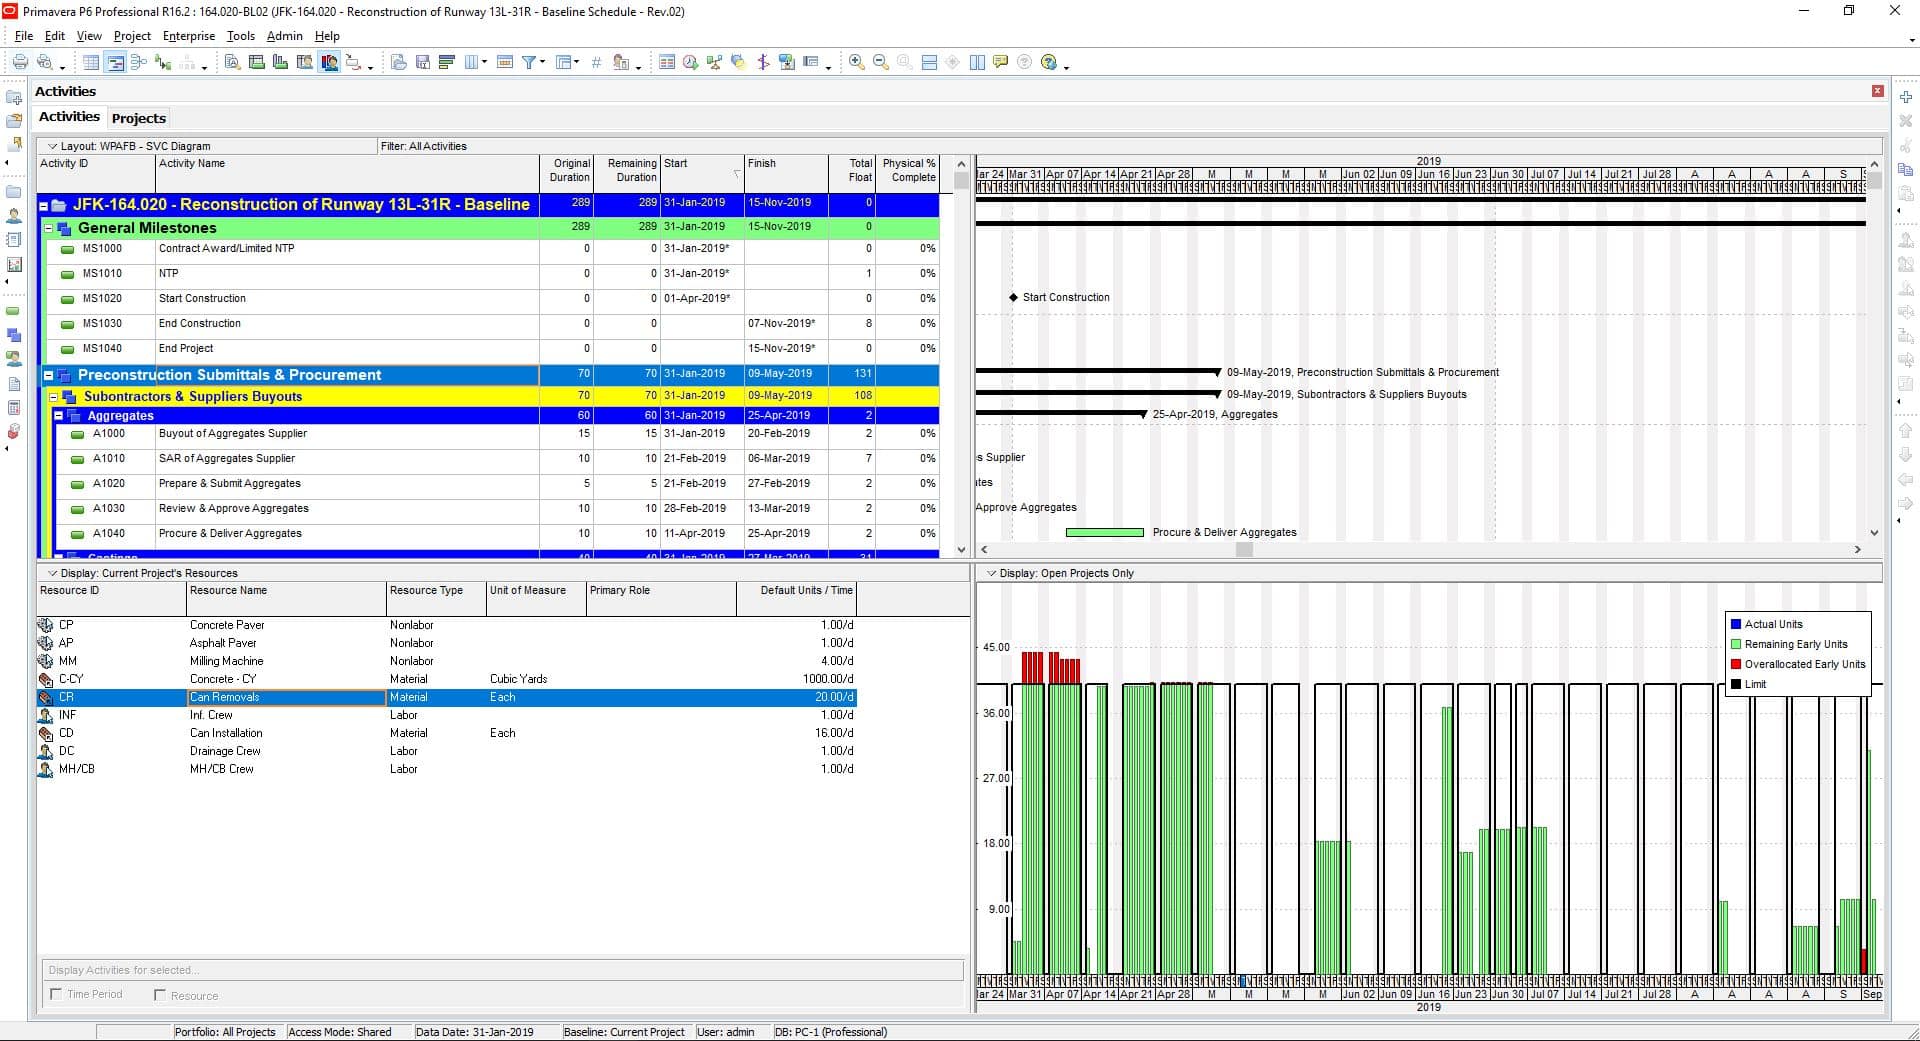
Task: Select the Gantt Chart view icon
Action: click(115, 62)
